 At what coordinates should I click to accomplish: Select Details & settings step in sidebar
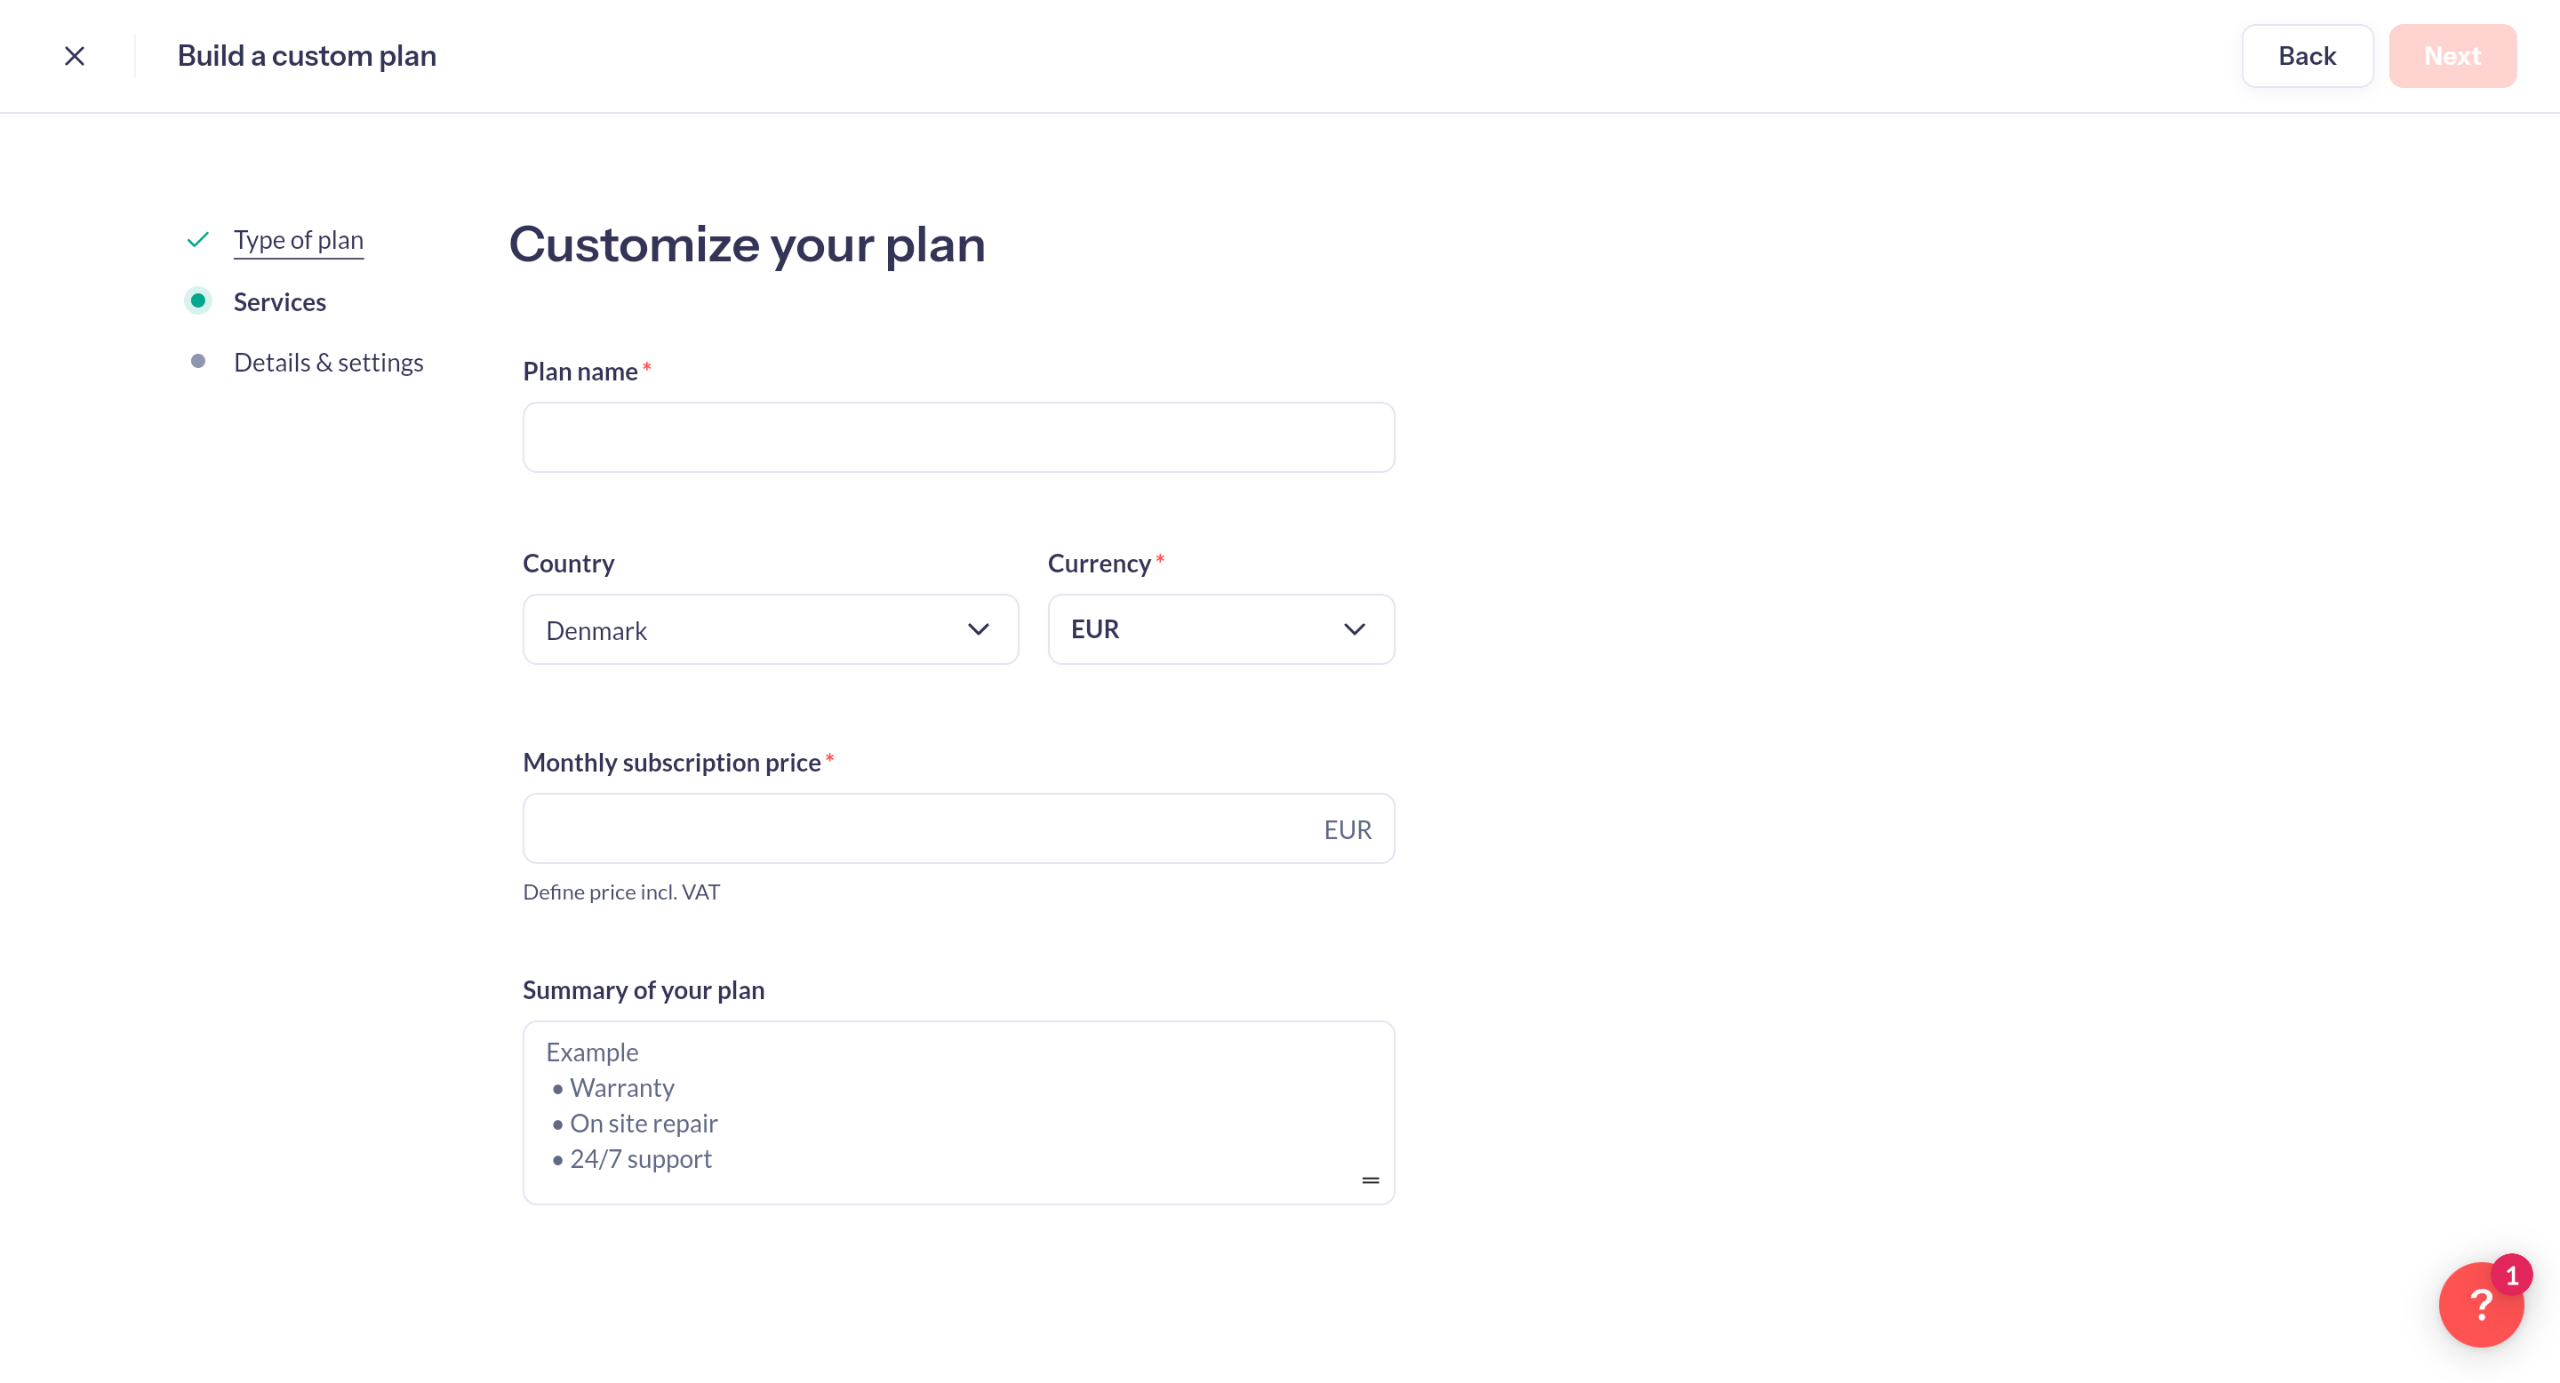(x=328, y=363)
